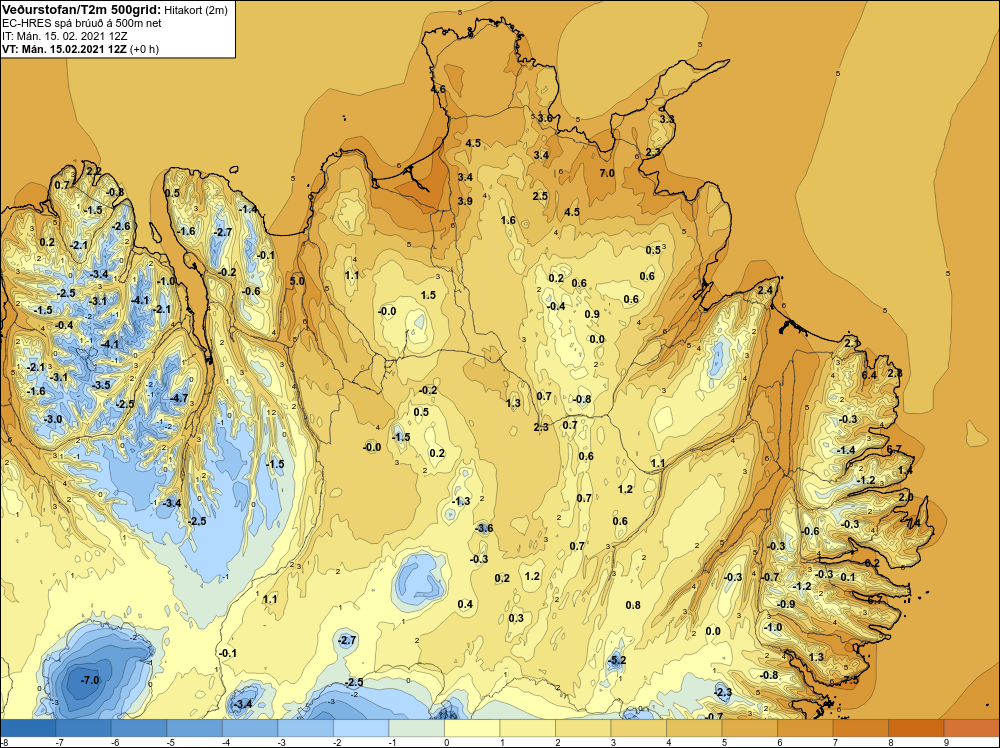
Task: Click the title "Veðurstofan/T2m 500grid: Hitakort (2m)"
Action: point(115,9)
